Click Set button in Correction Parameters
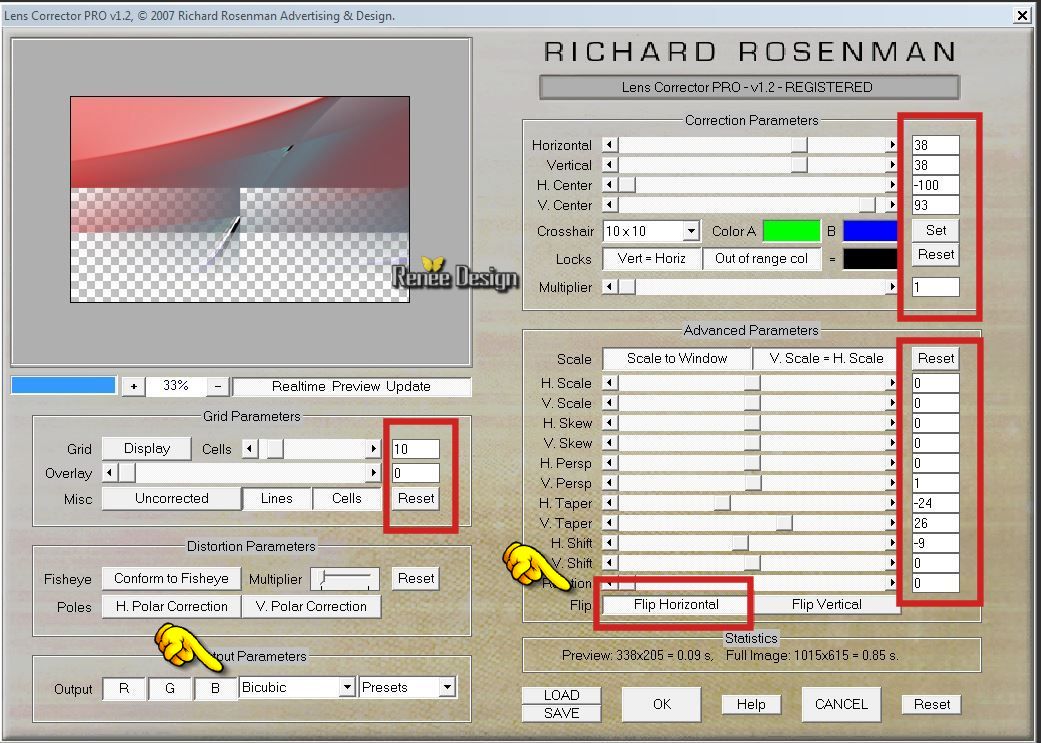 (935, 230)
